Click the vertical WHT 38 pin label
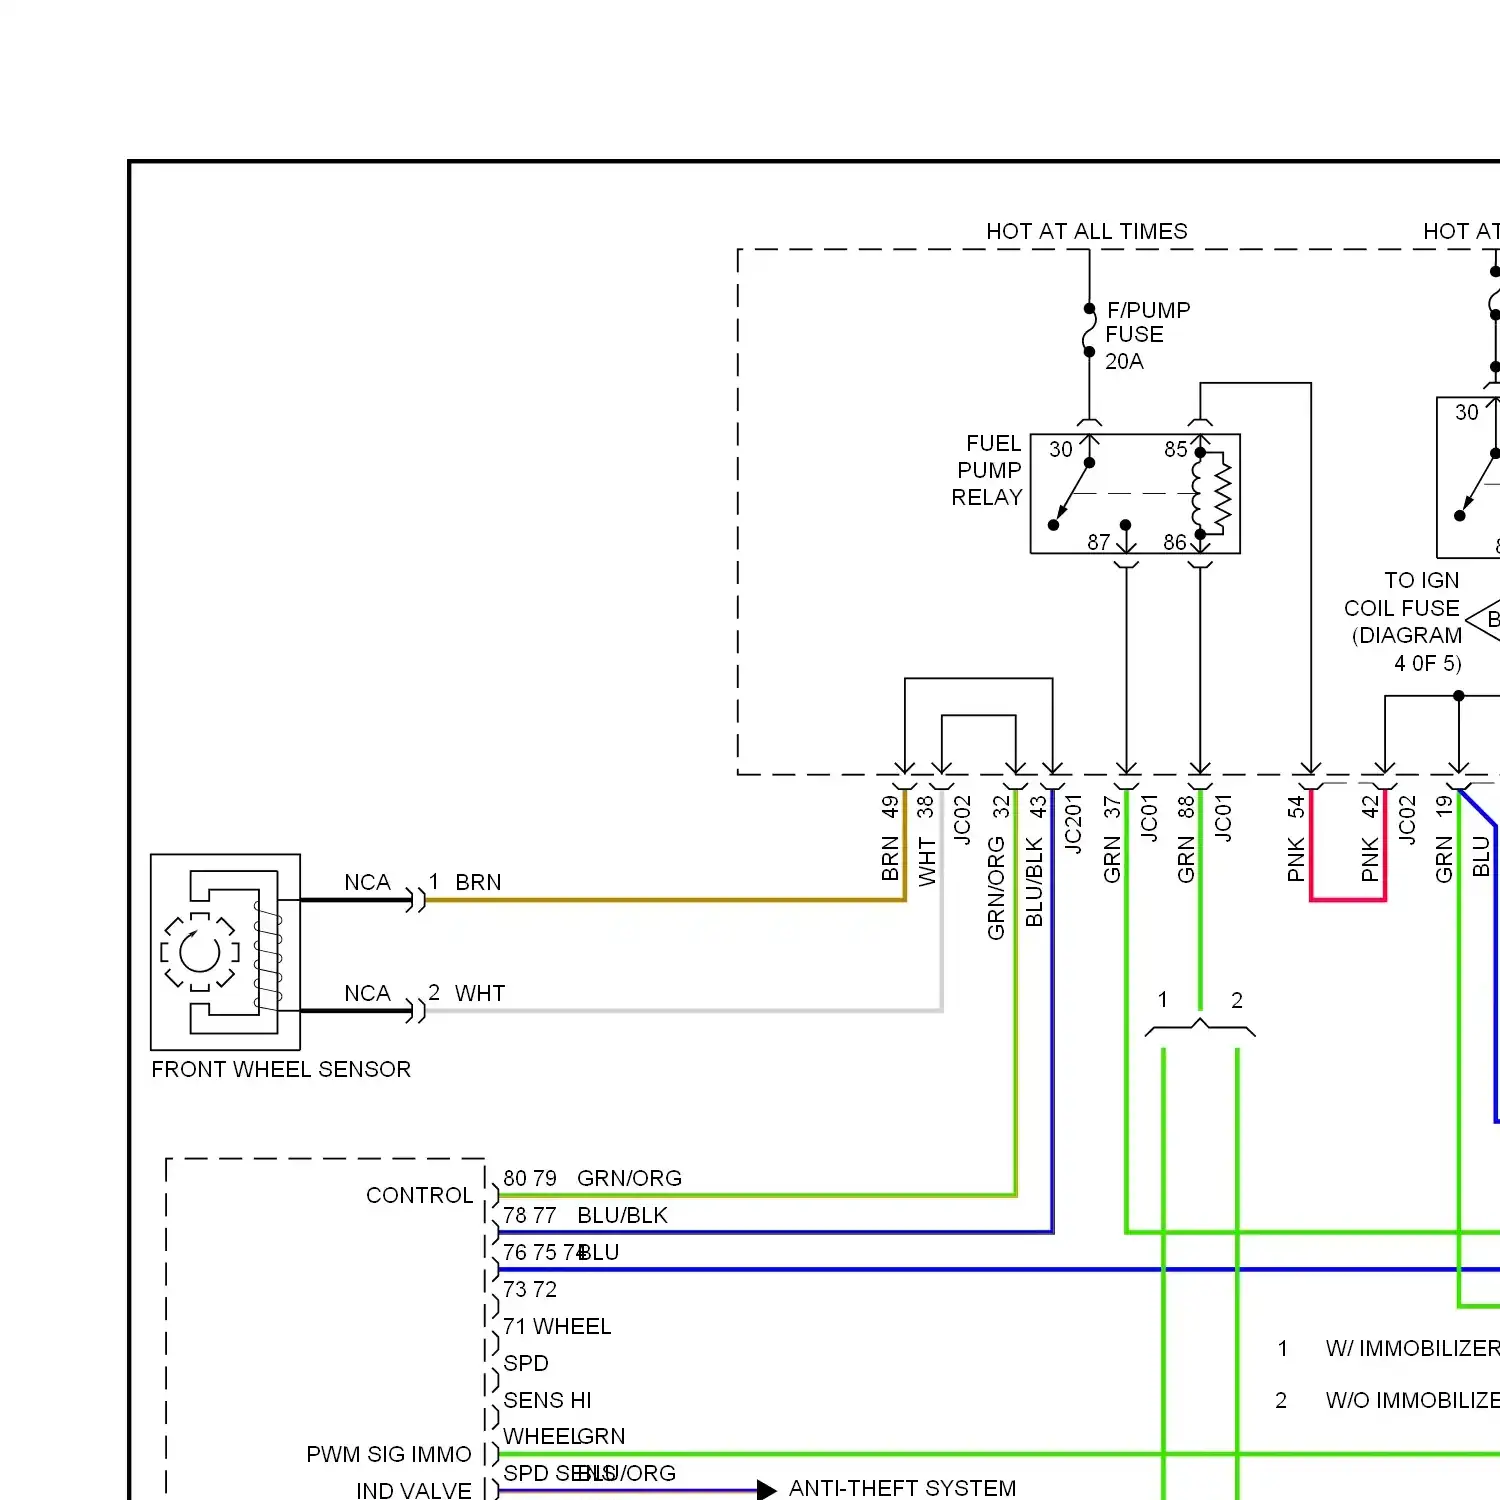1500x1500 pixels. 927,840
